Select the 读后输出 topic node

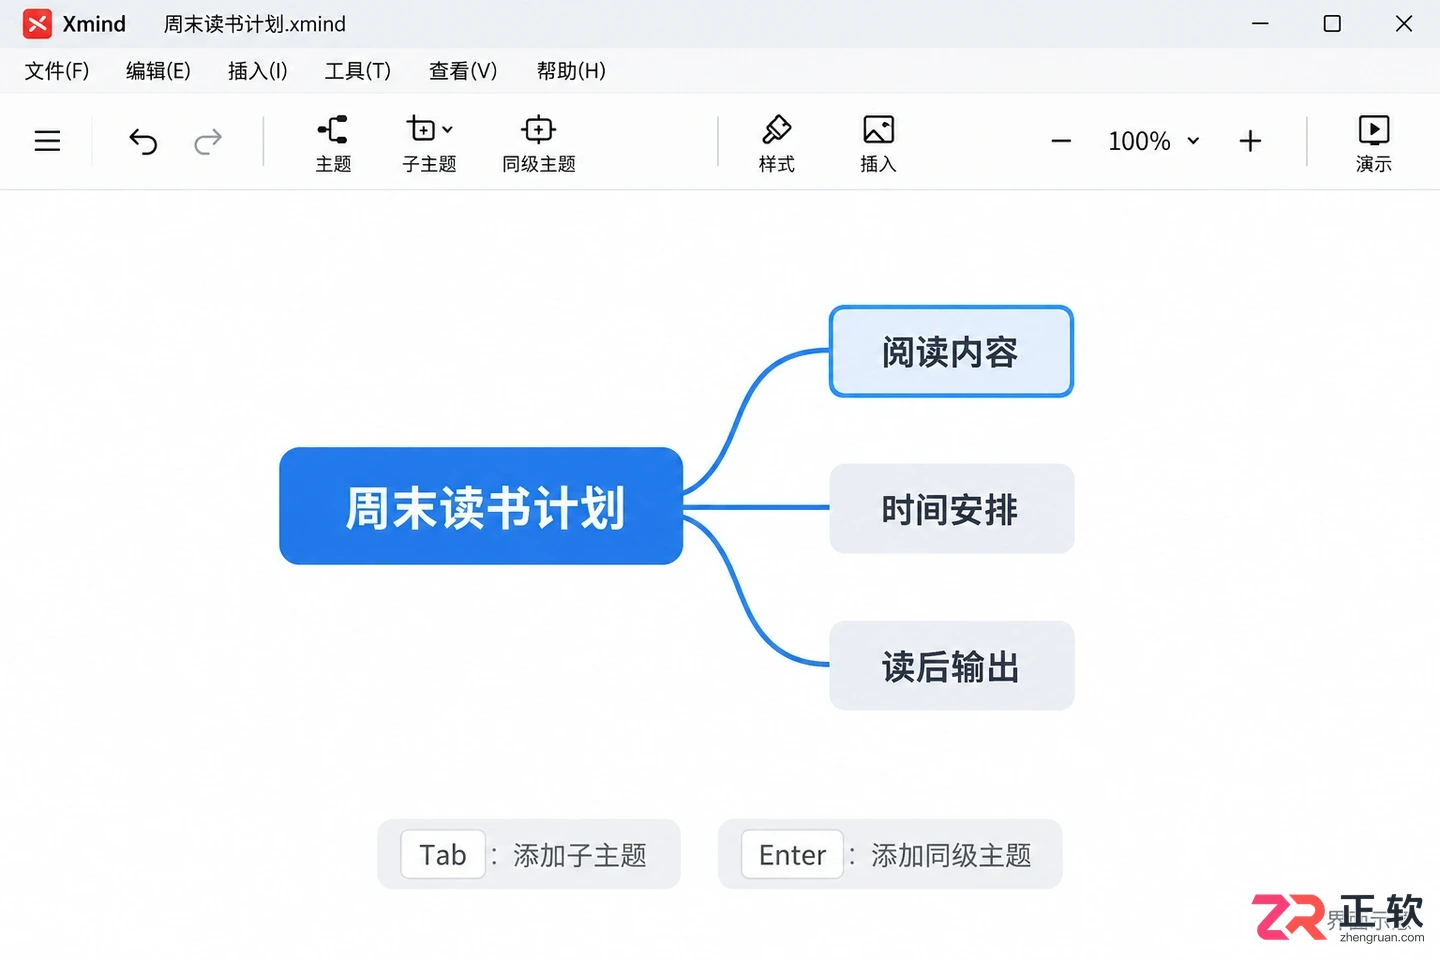[x=951, y=666]
